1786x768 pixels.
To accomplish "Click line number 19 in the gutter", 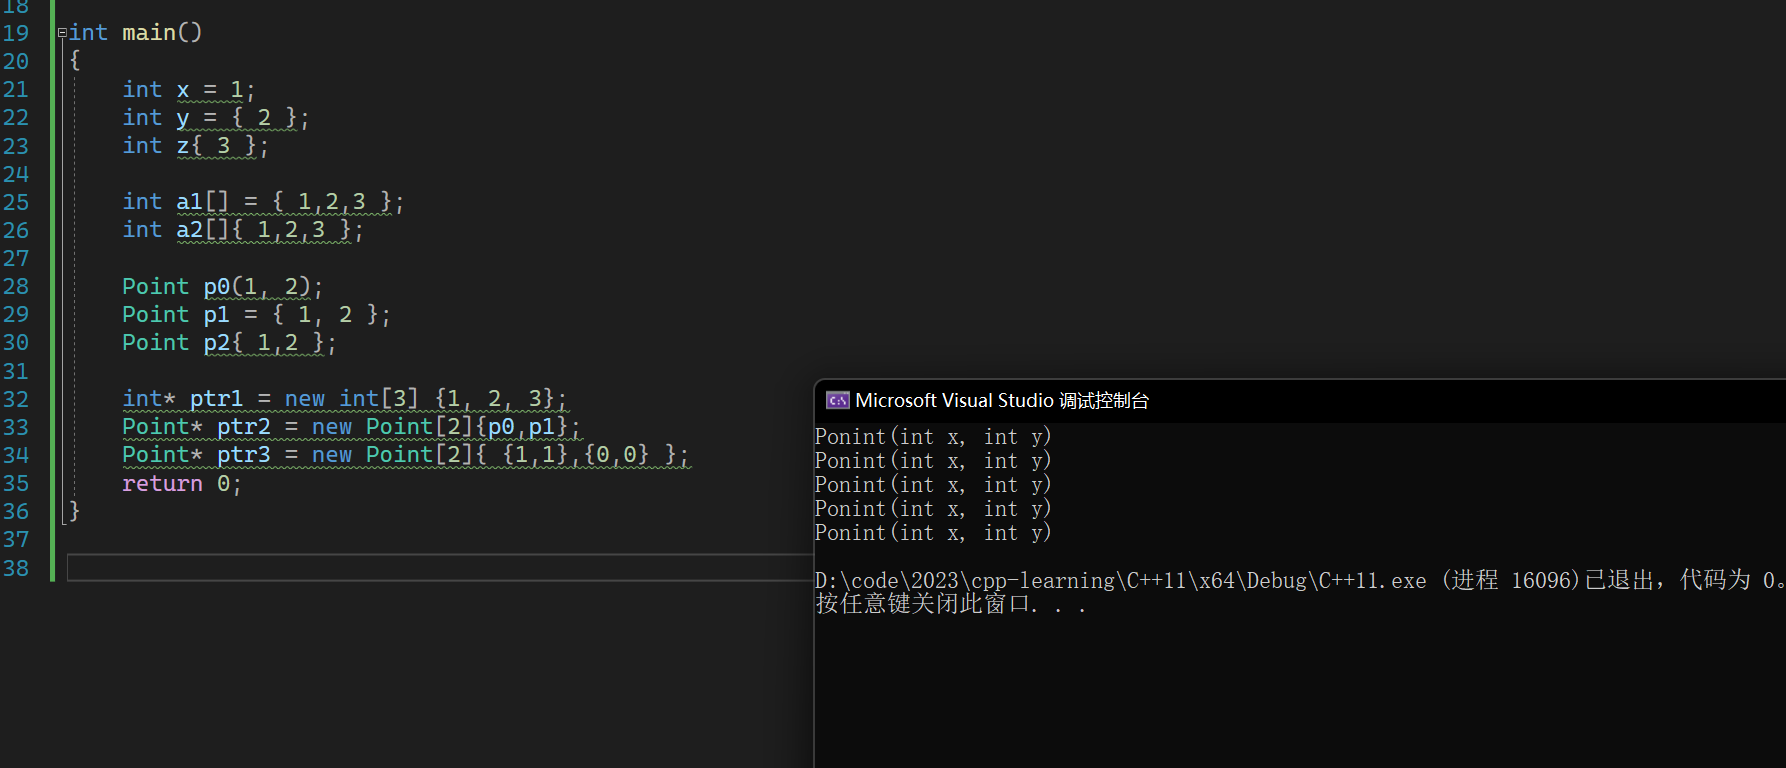I will click(16, 33).
